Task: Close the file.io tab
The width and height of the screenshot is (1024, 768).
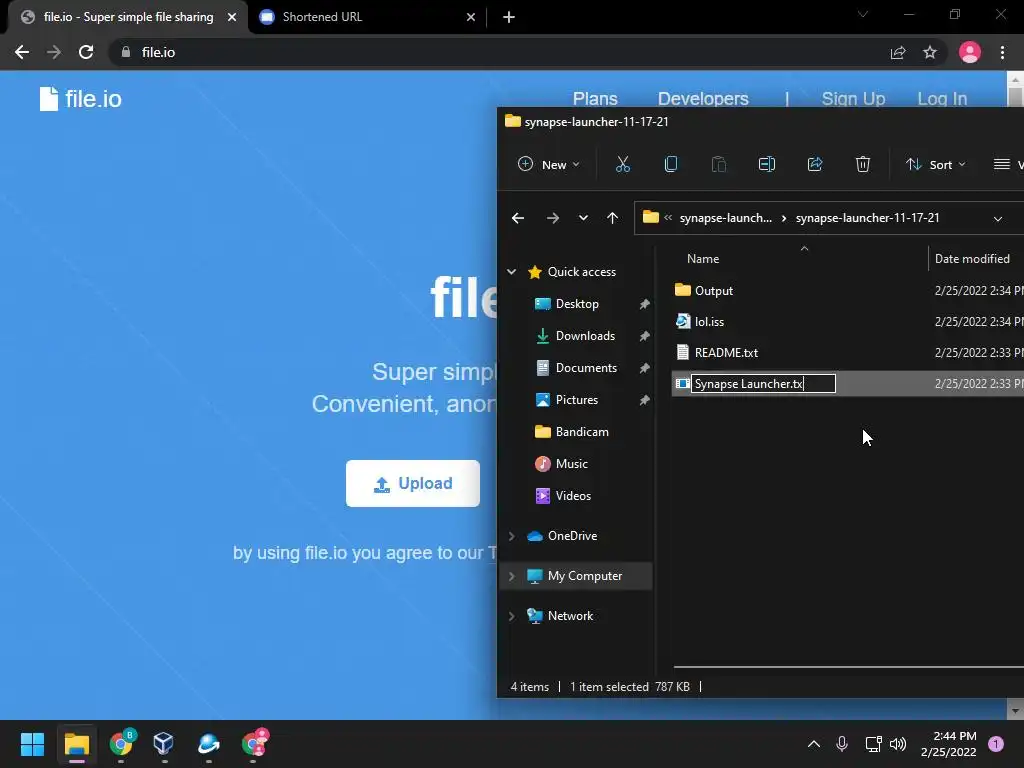Action: click(232, 17)
